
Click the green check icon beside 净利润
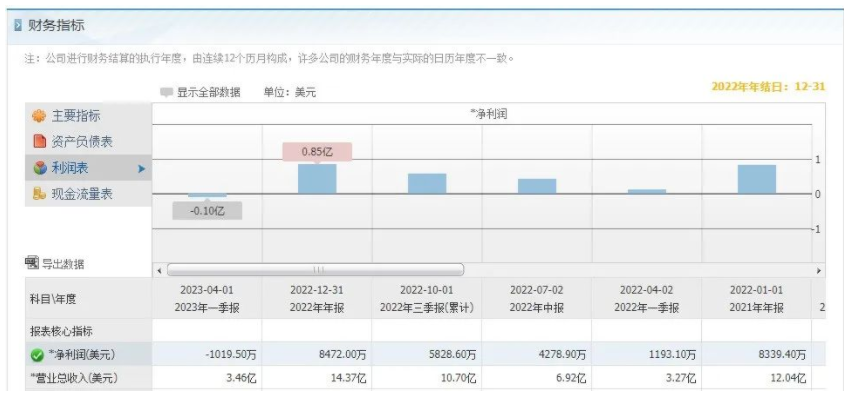pyautogui.click(x=37, y=355)
